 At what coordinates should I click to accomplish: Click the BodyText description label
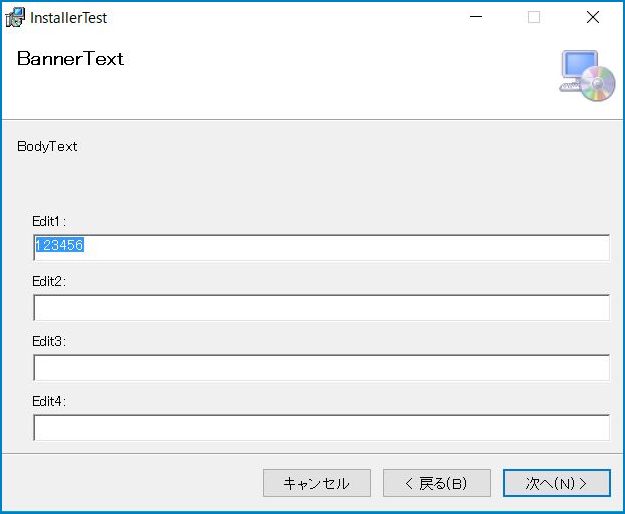(x=47, y=147)
